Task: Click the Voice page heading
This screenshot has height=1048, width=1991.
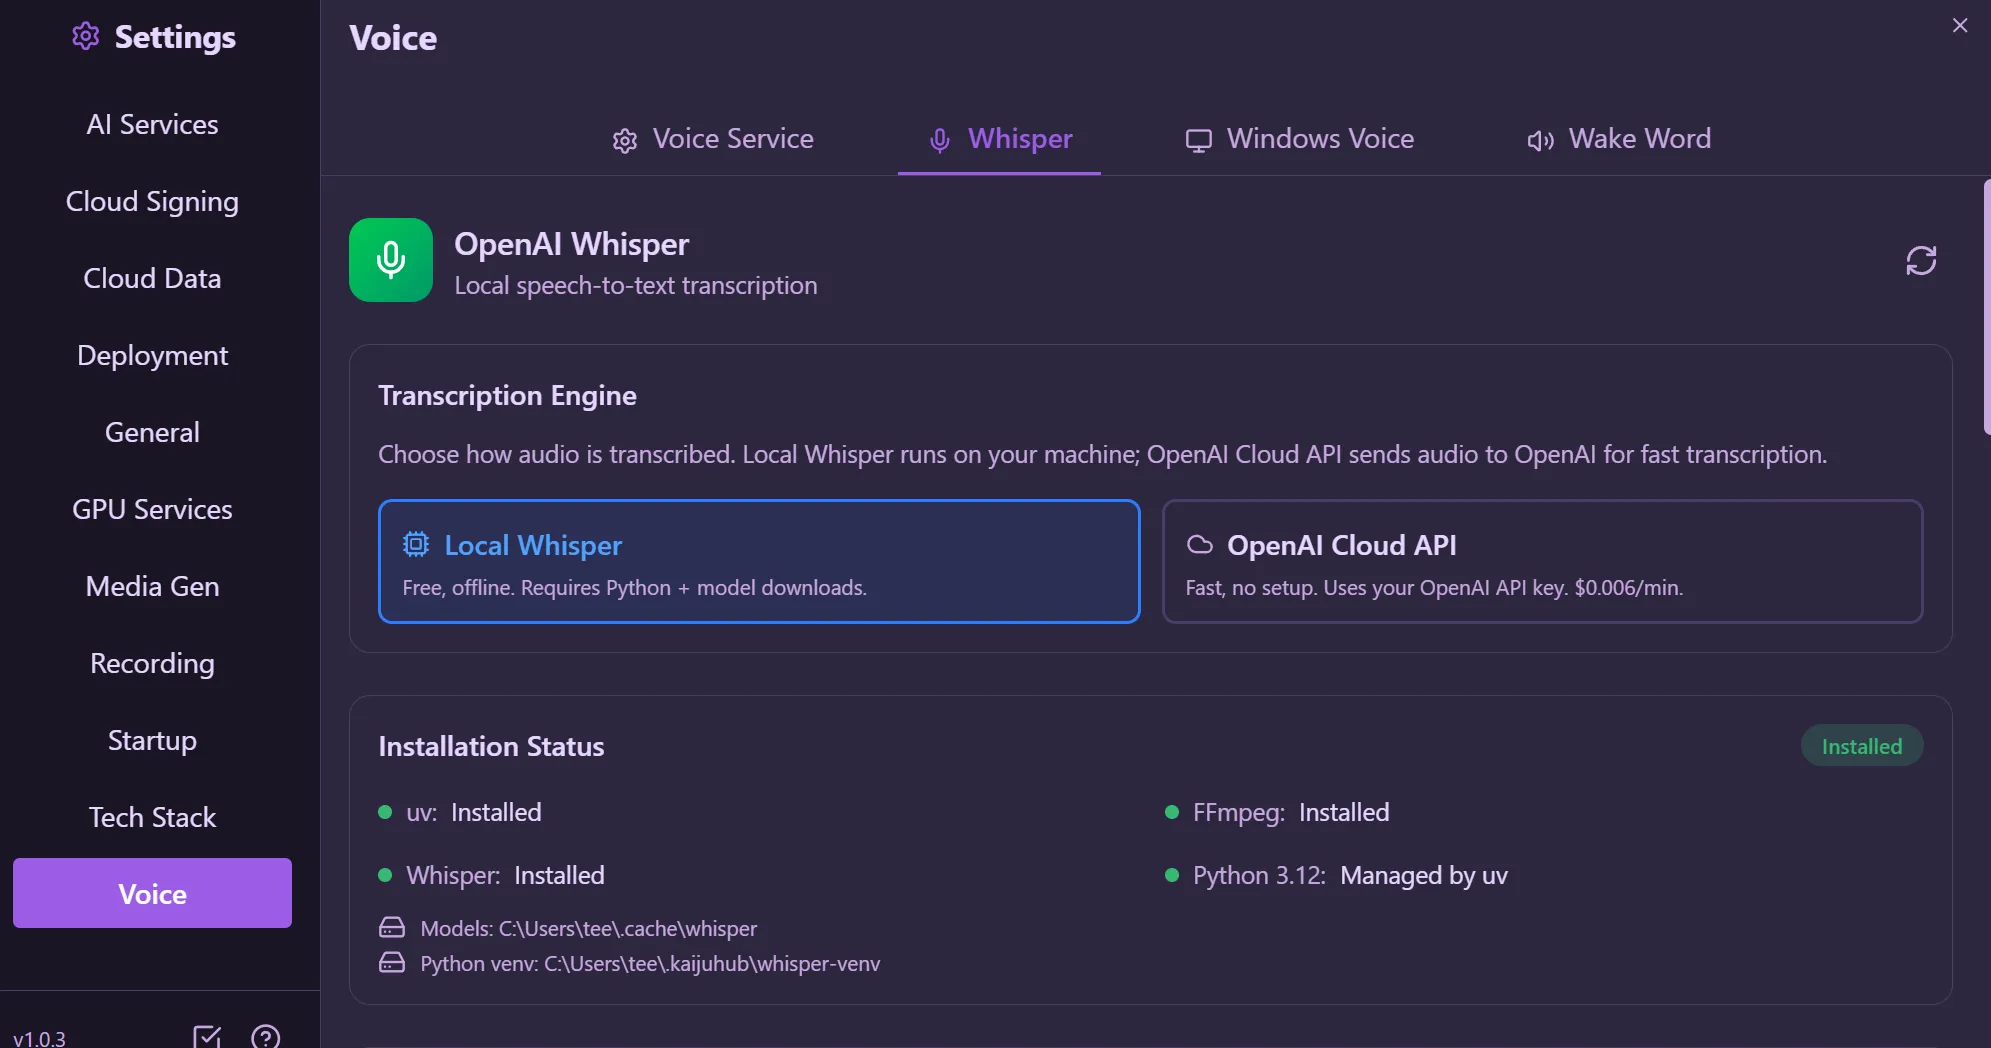Action: tap(393, 38)
